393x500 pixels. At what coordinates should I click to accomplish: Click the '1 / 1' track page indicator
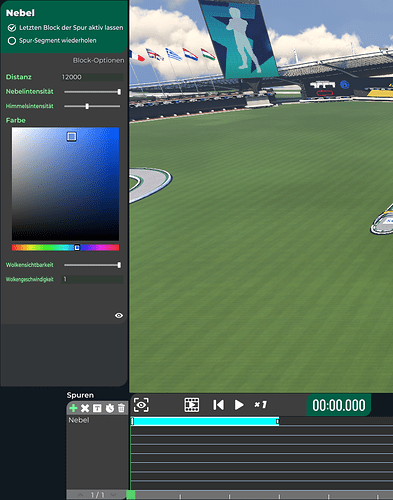(97, 495)
